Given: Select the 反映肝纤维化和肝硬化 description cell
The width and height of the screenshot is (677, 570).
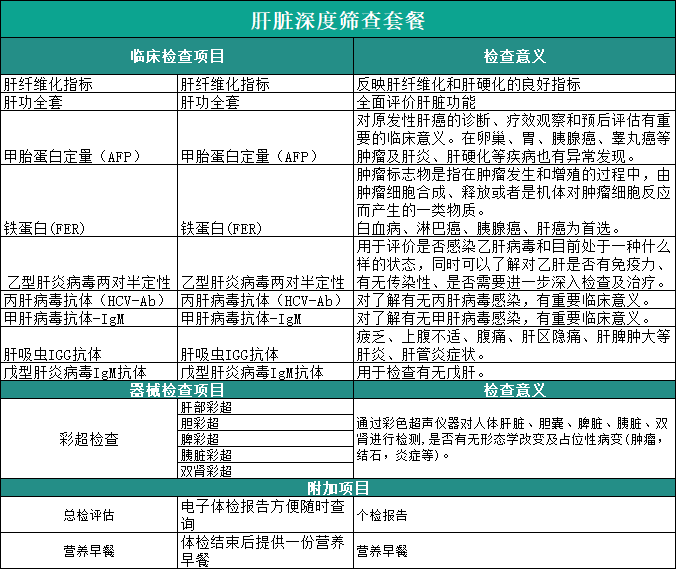Looking at the screenshot, I should 514,85.
